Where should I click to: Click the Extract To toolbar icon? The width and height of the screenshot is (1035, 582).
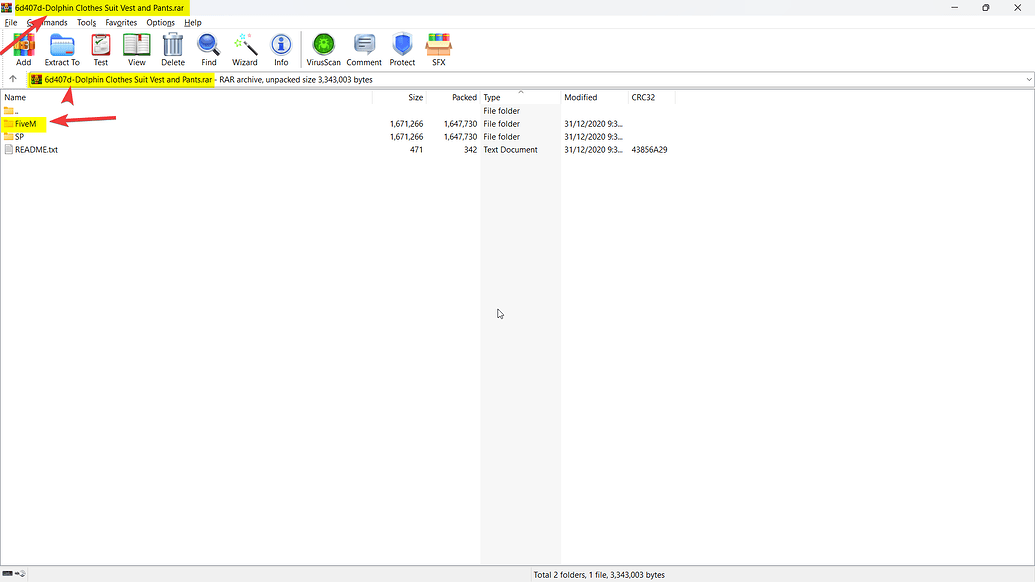pos(62,48)
